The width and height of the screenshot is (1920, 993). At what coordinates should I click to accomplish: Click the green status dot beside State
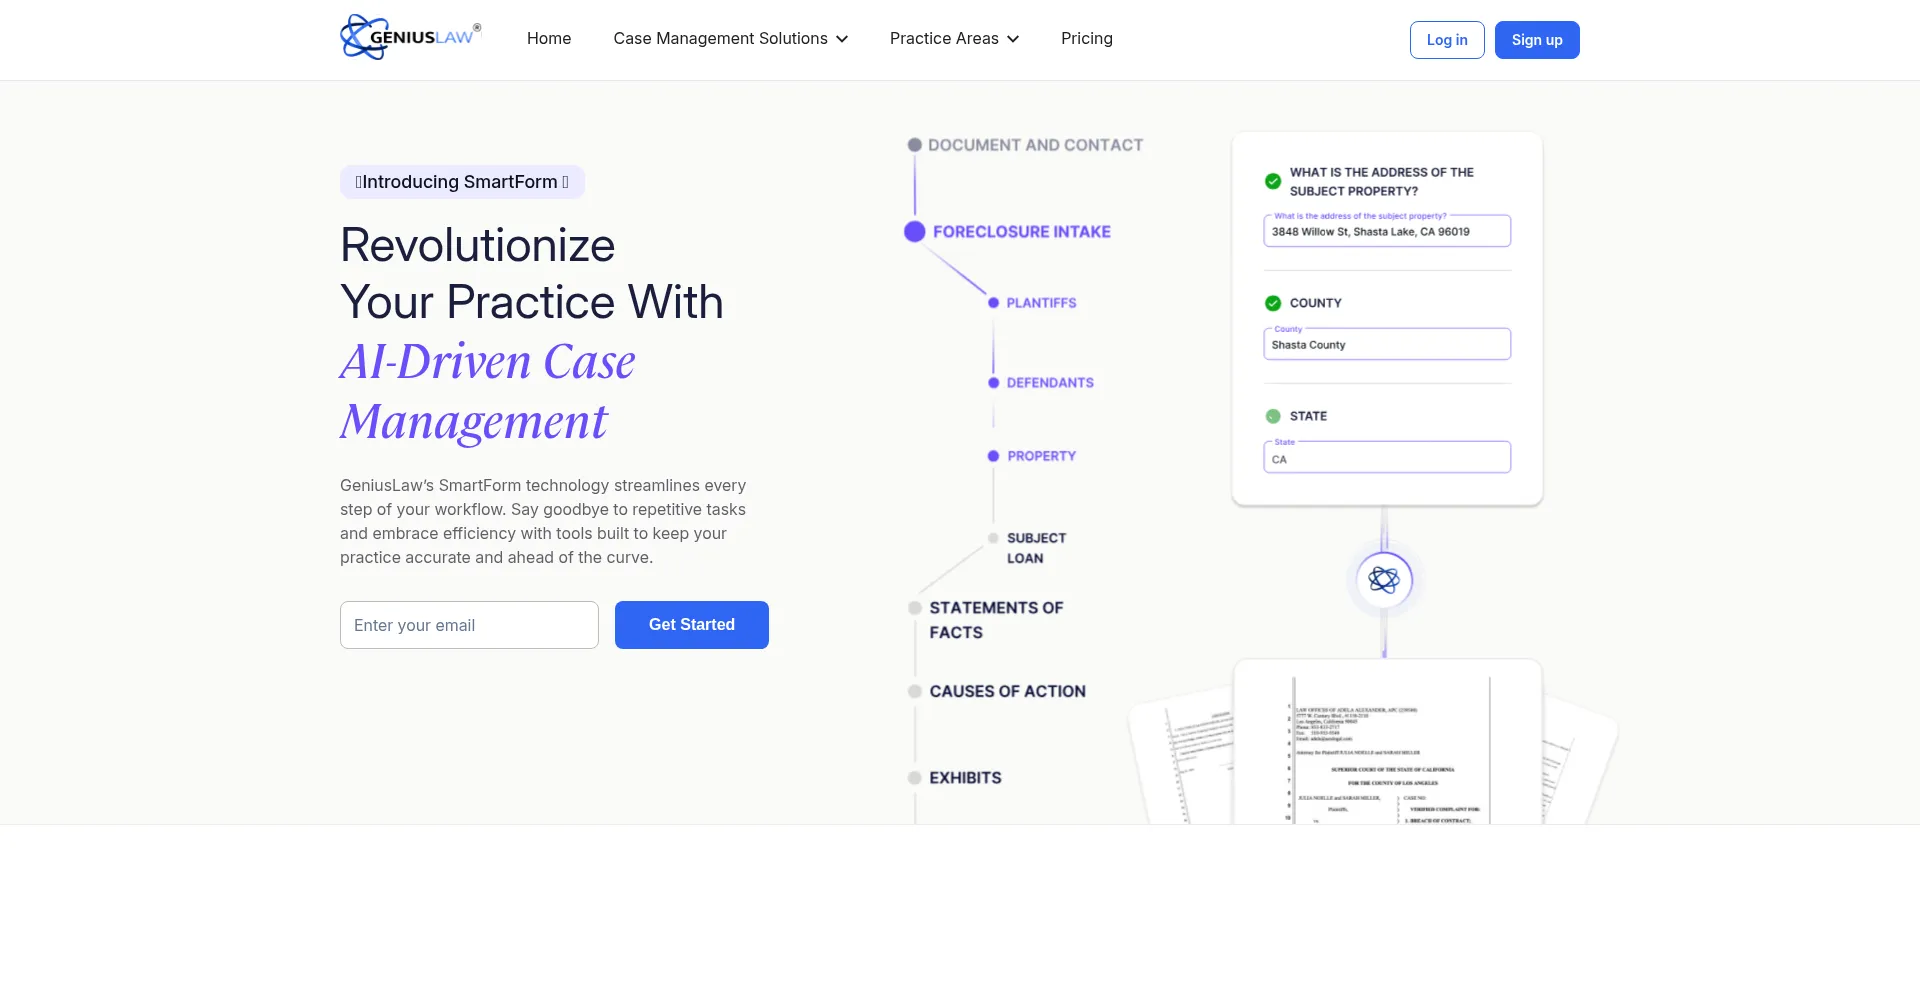pyautogui.click(x=1273, y=416)
